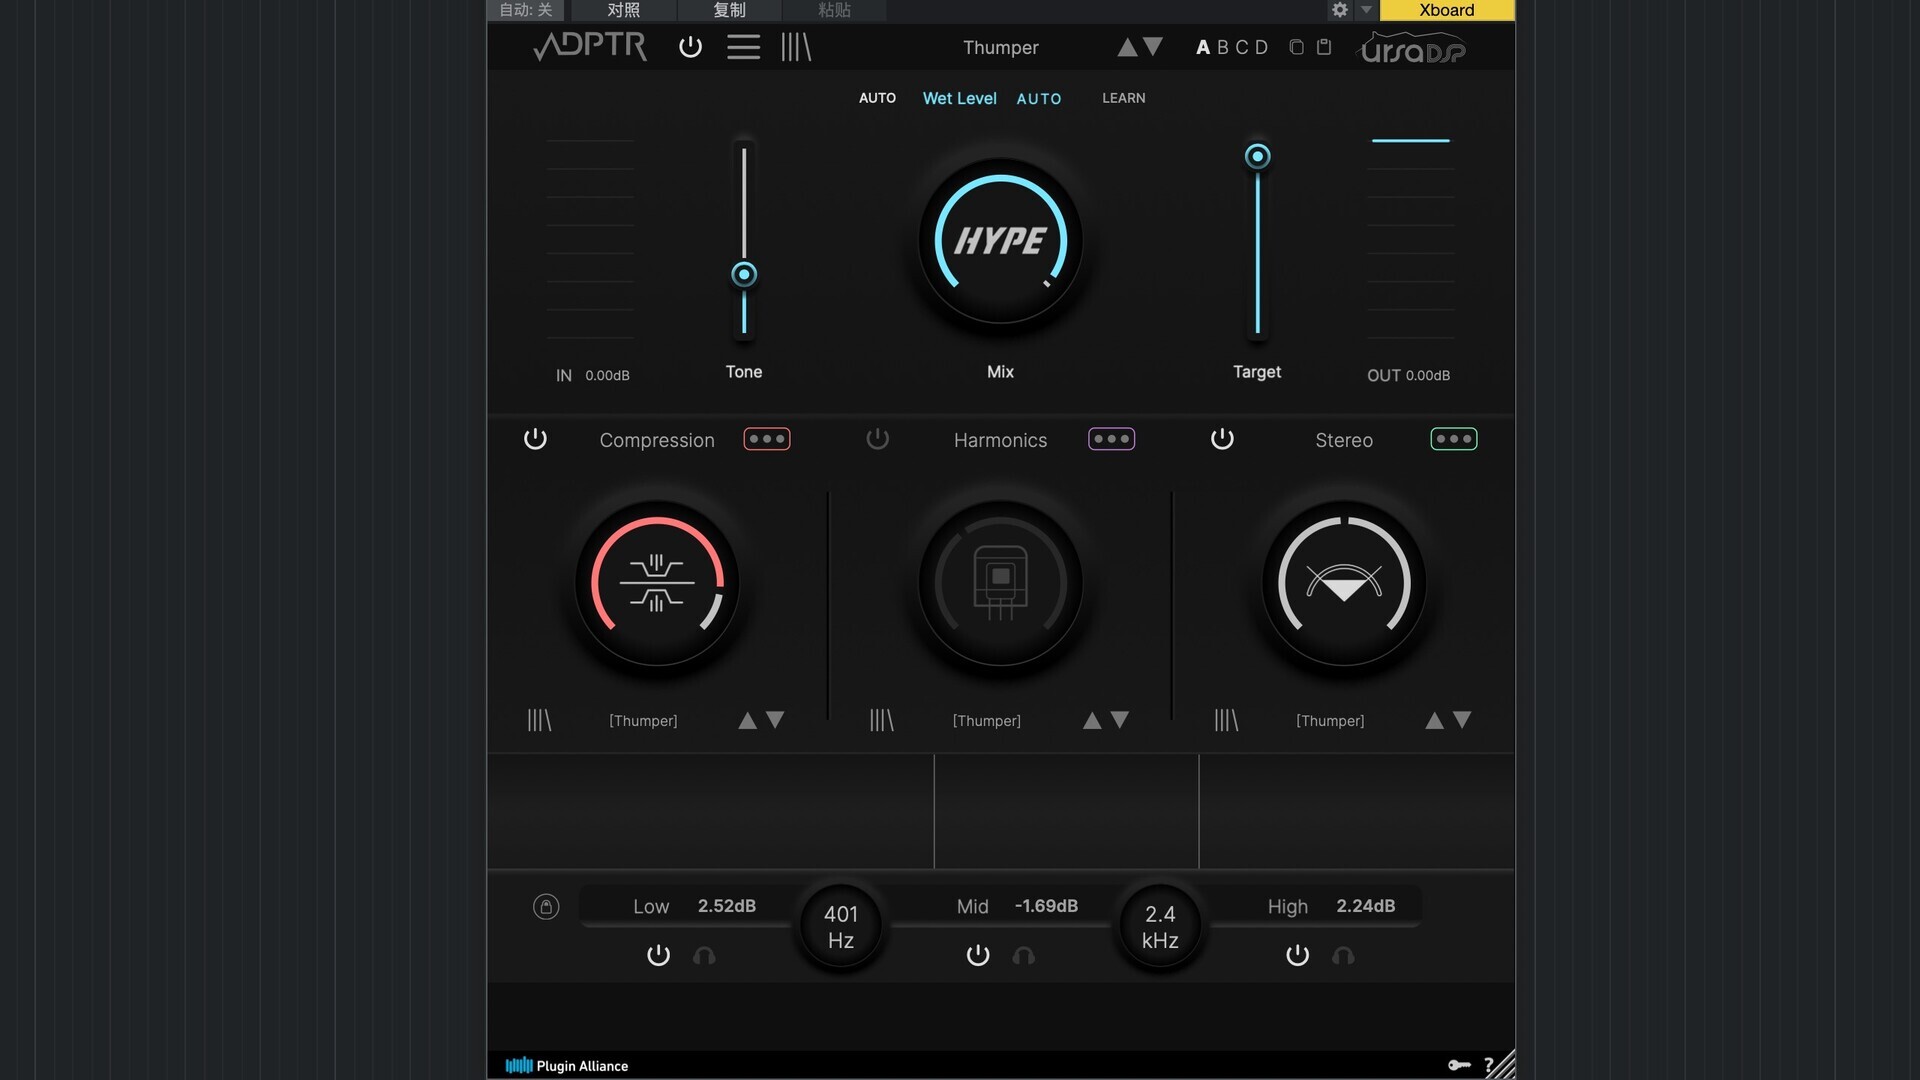This screenshot has height=1080, width=1920.
Task: Solo the Low band headphones
Action: (704, 956)
